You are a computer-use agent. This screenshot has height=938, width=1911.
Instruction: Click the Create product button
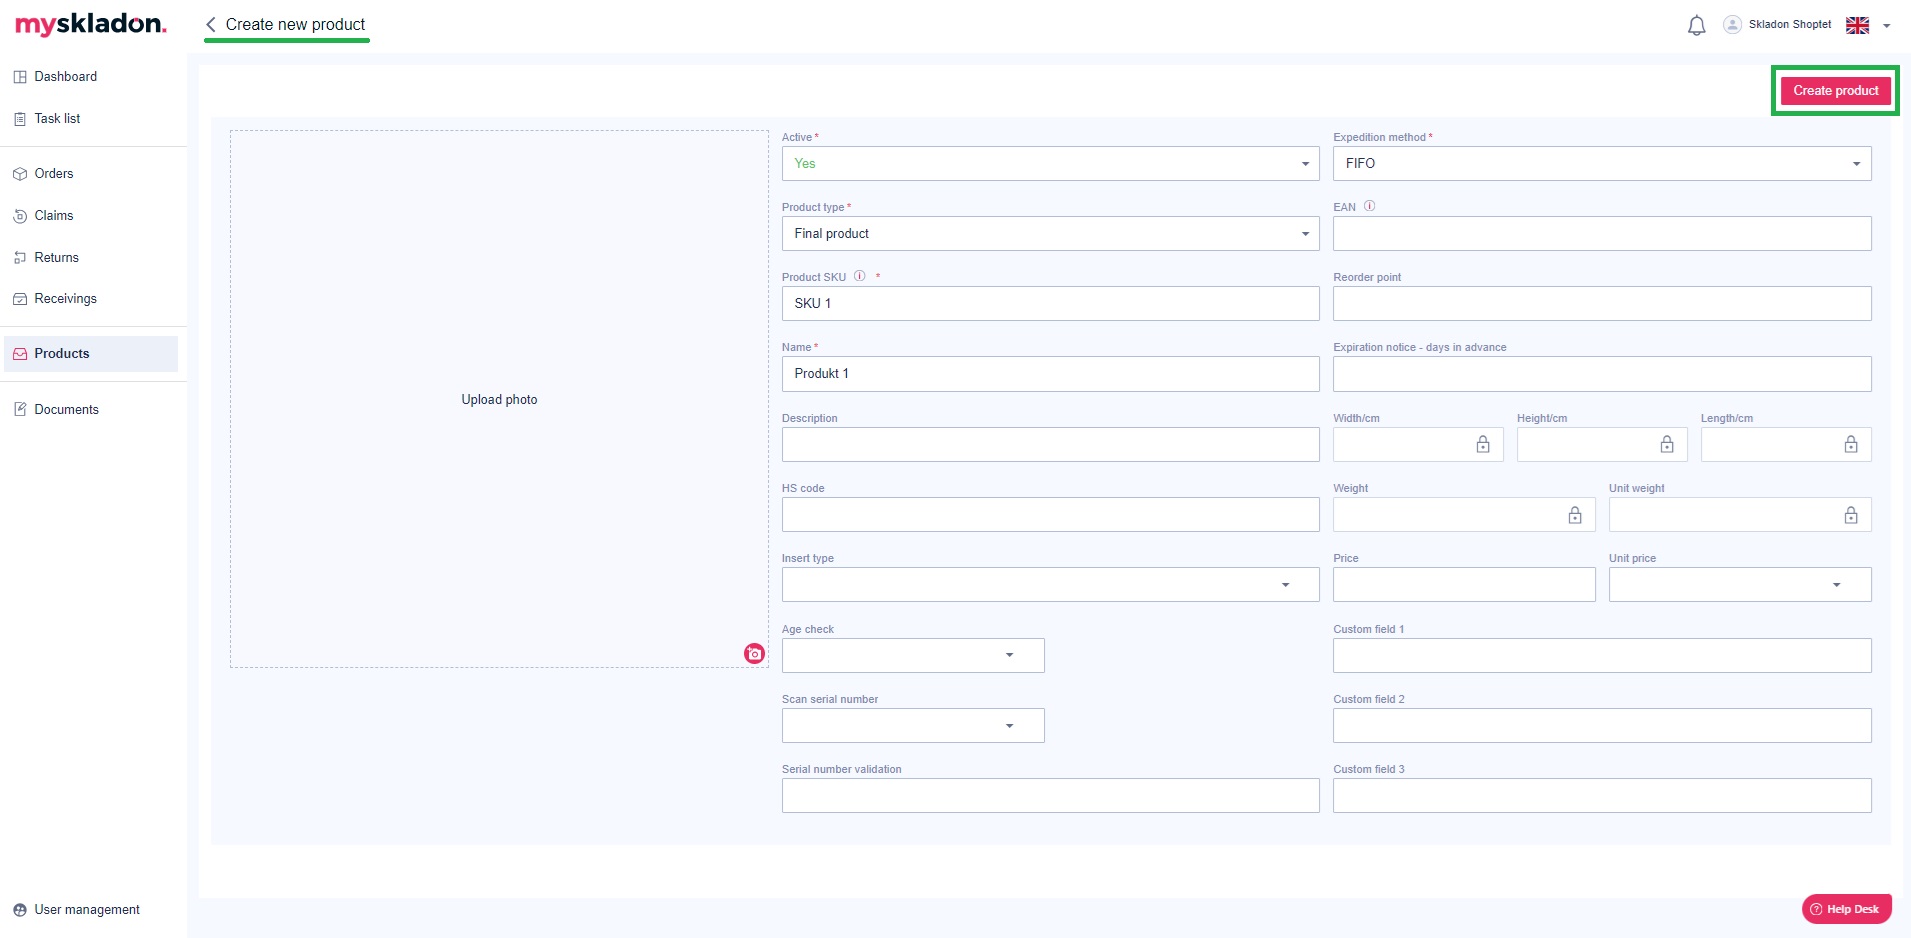(x=1835, y=91)
